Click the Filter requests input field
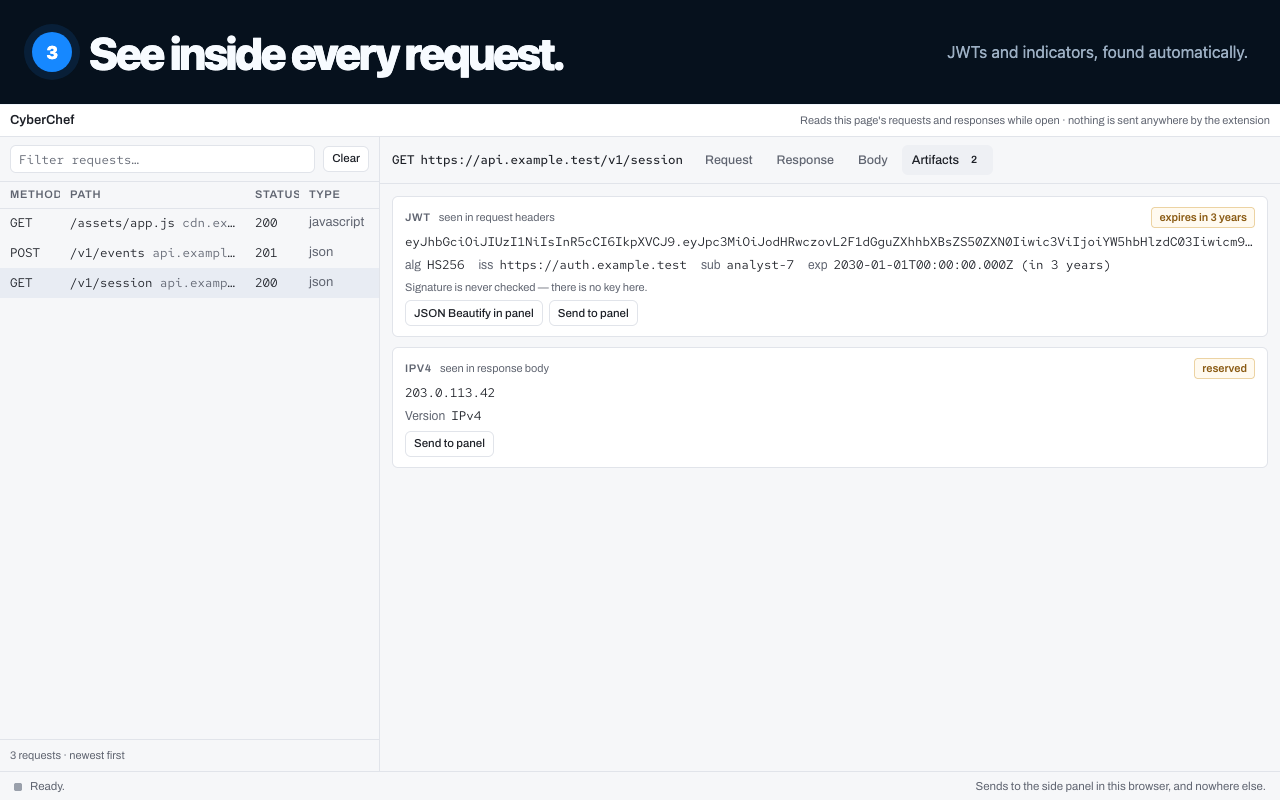The width and height of the screenshot is (1280, 800). coord(162,159)
